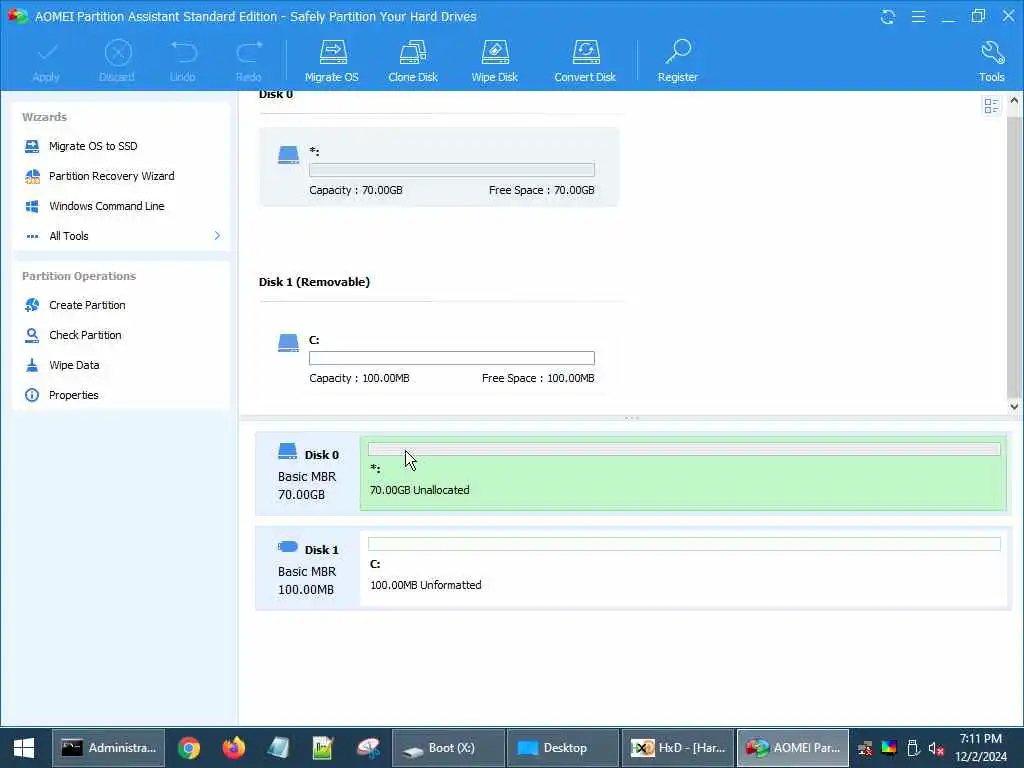Launch Chrome from the taskbar

189,748
